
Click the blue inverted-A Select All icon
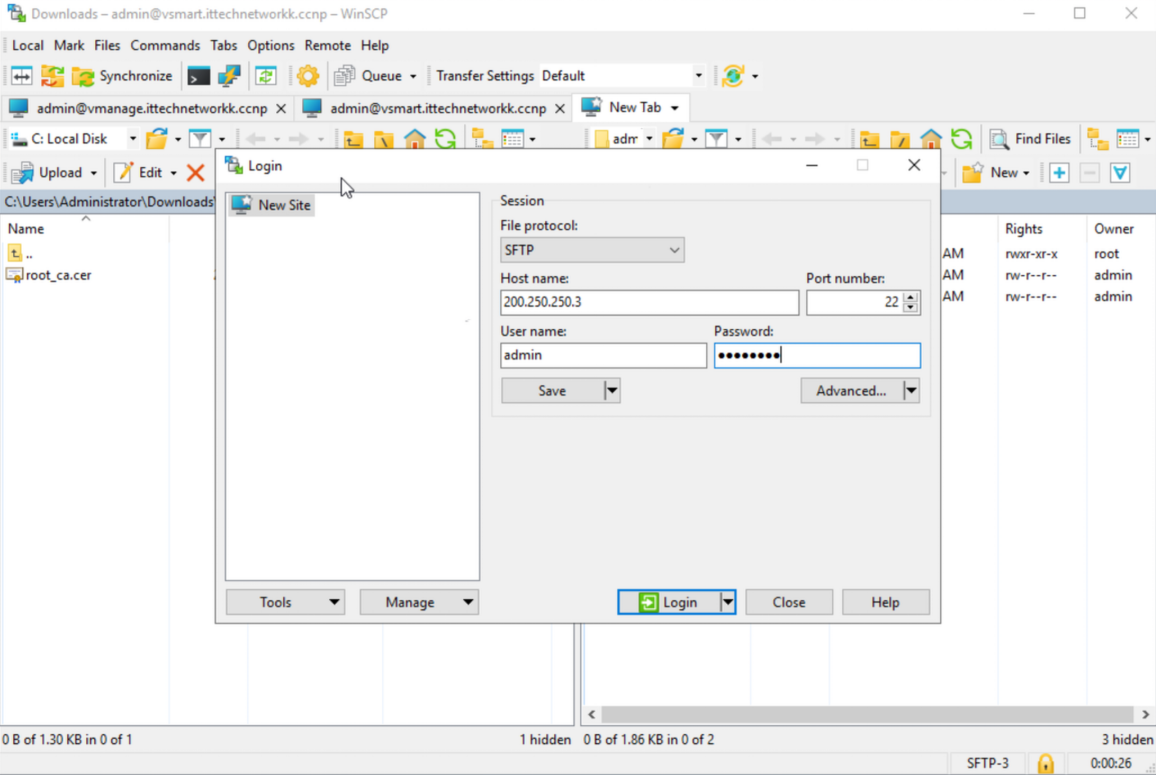(1120, 173)
